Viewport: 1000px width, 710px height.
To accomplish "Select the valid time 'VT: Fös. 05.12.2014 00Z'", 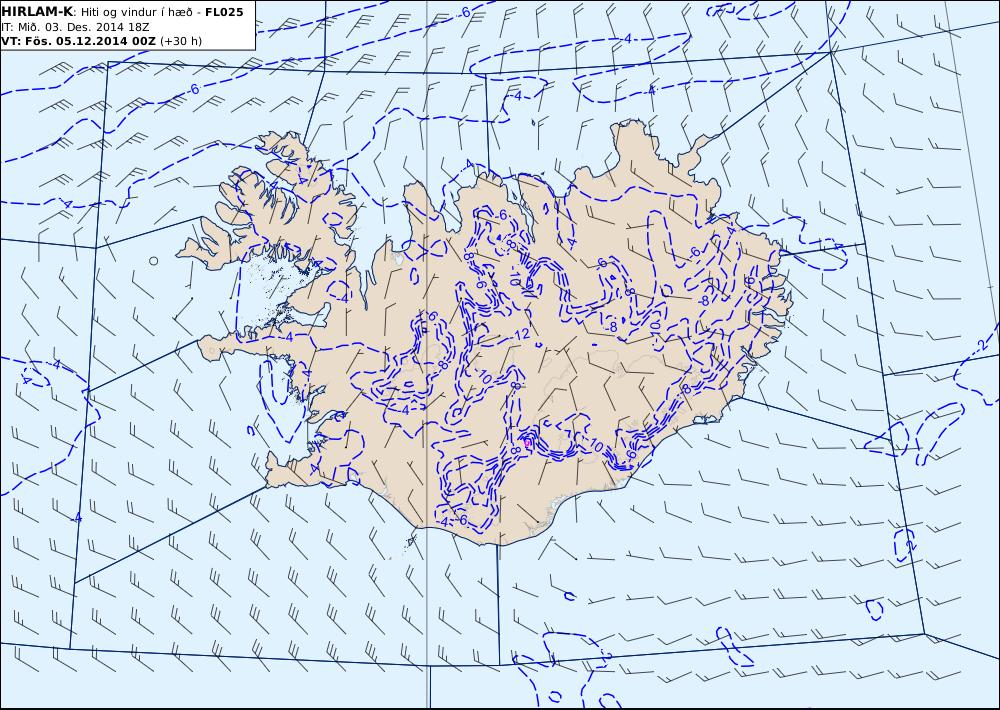I will pos(78,41).
